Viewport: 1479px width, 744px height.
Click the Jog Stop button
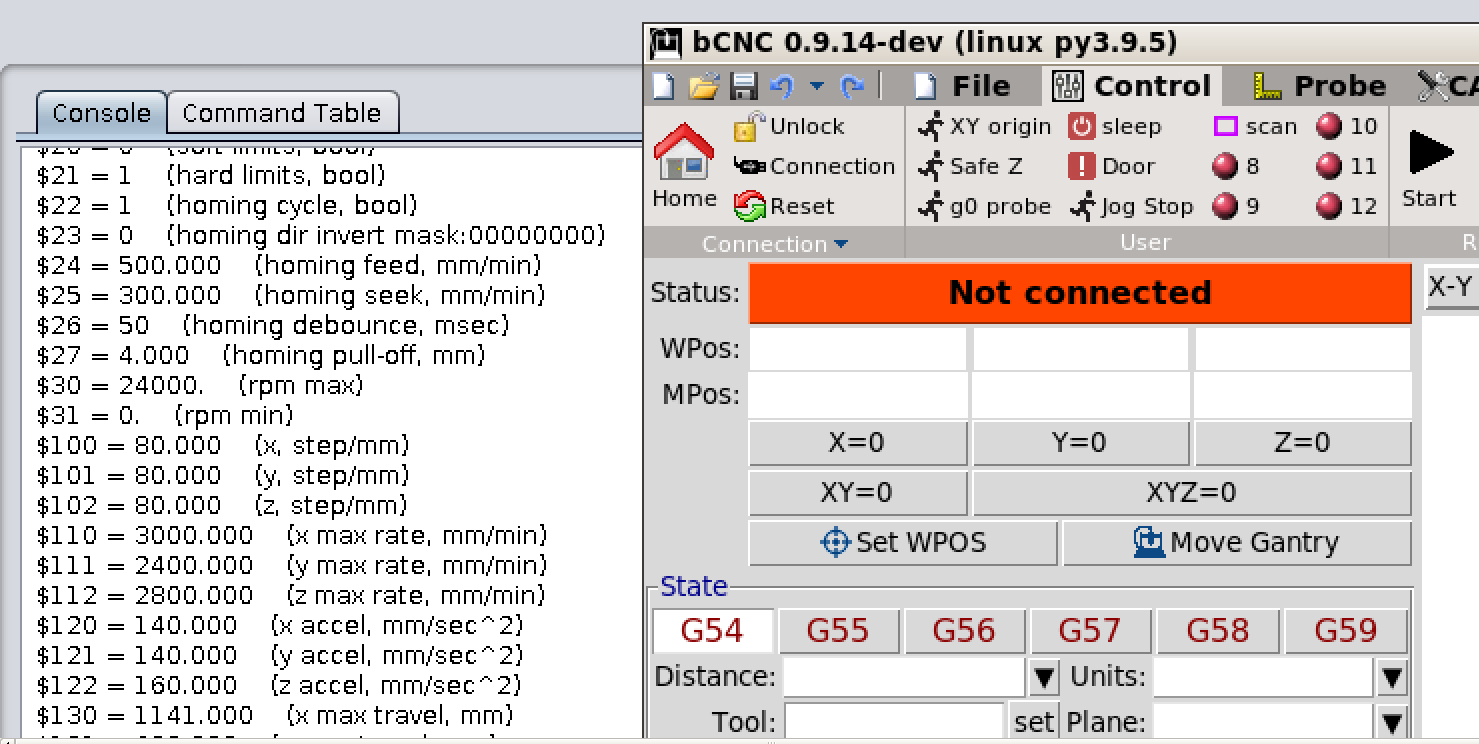[1131, 206]
